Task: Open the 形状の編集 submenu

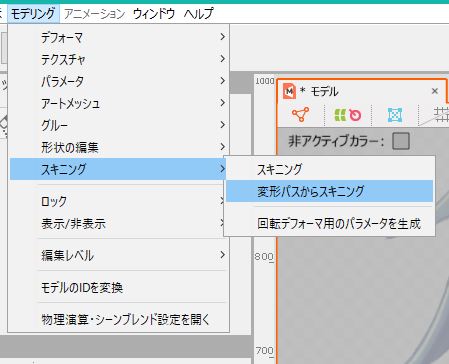Action: coord(119,147)
